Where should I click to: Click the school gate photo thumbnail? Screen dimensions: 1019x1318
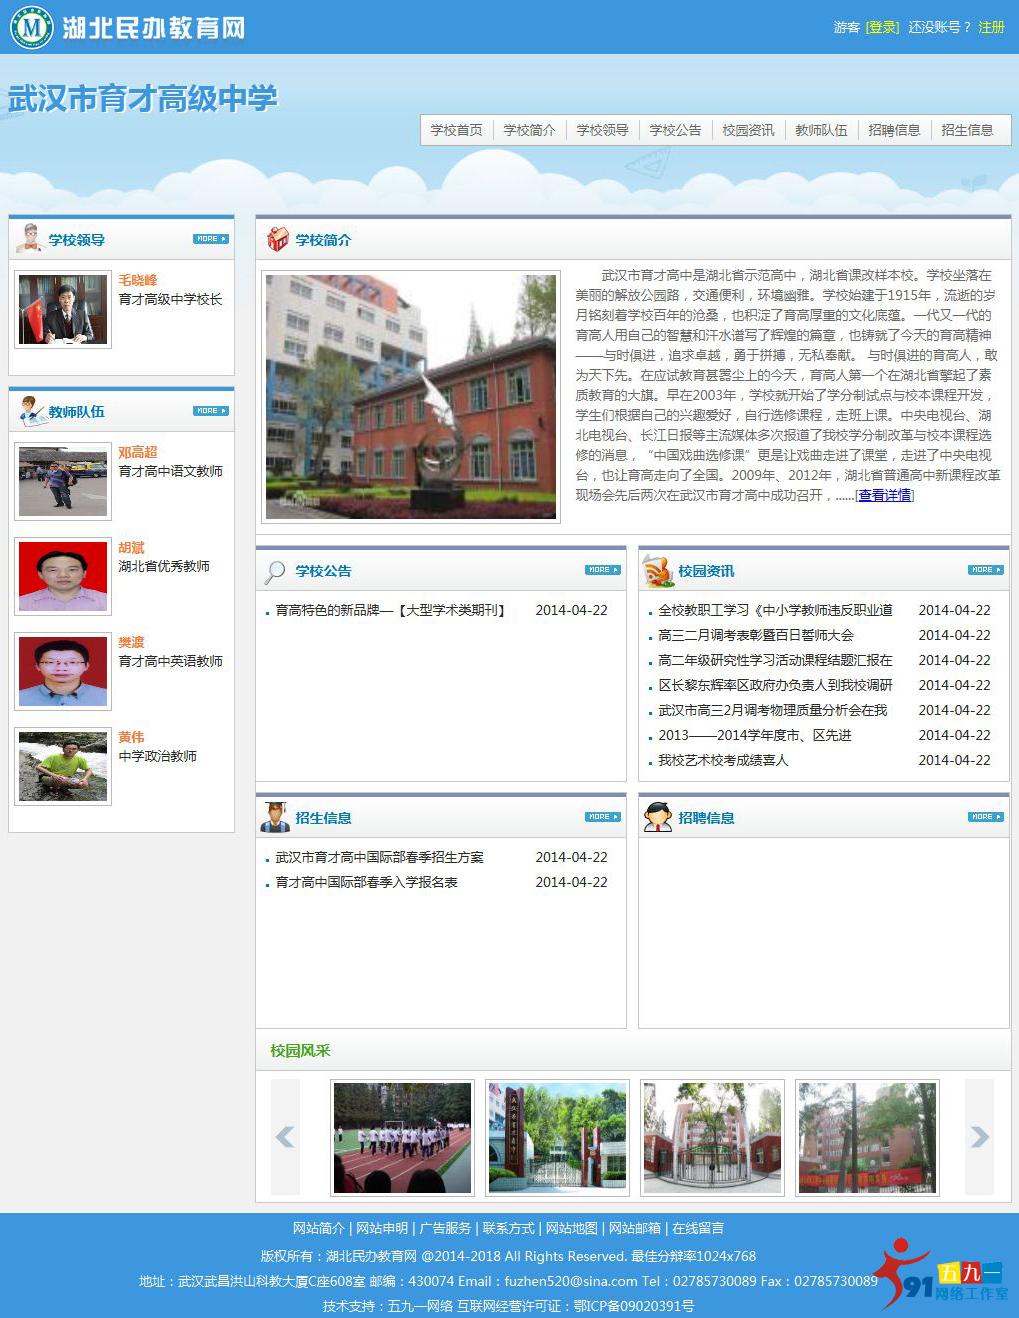coord(557,1137)
